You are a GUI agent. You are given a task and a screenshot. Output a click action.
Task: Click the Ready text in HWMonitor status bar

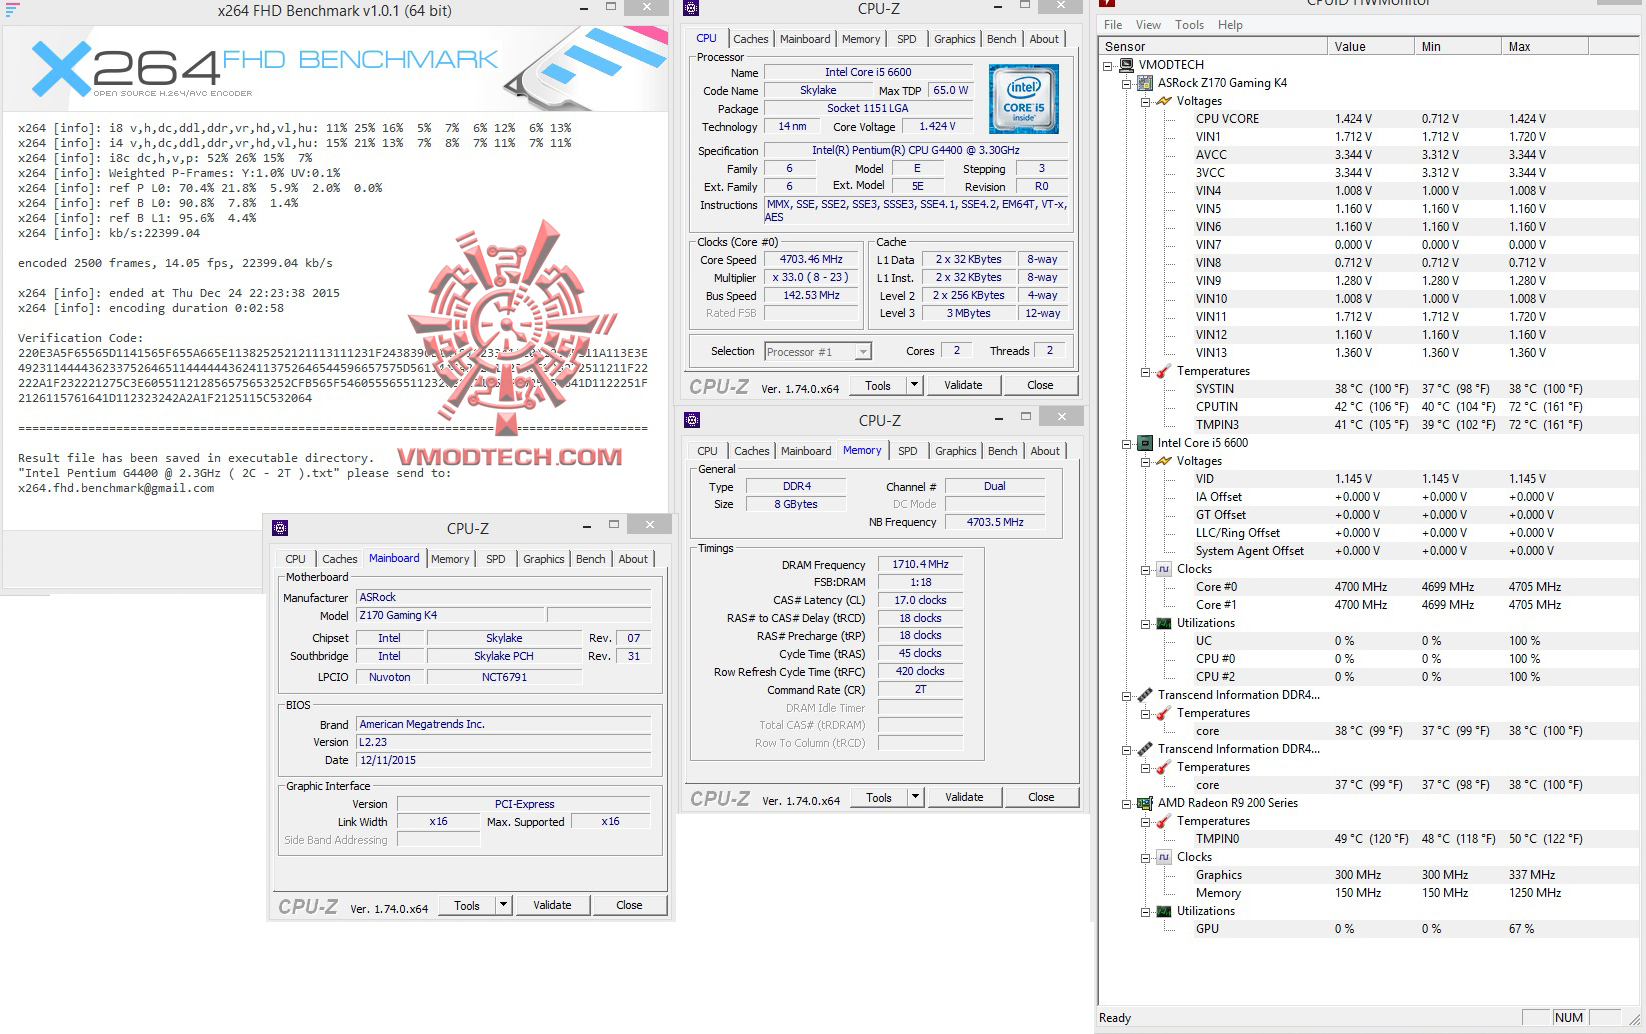[1115, 1018]
